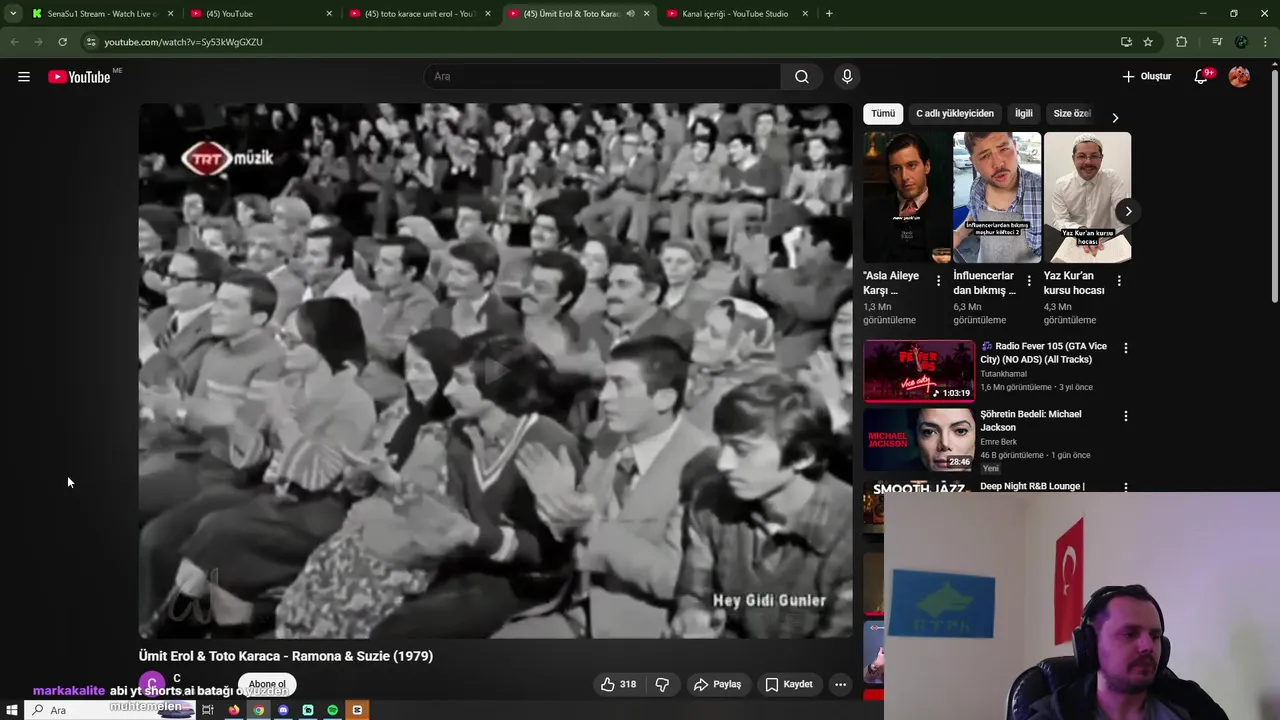1280x720 pixels.
Task: Open the notifications bell
Action: (x=1201, y=77)
